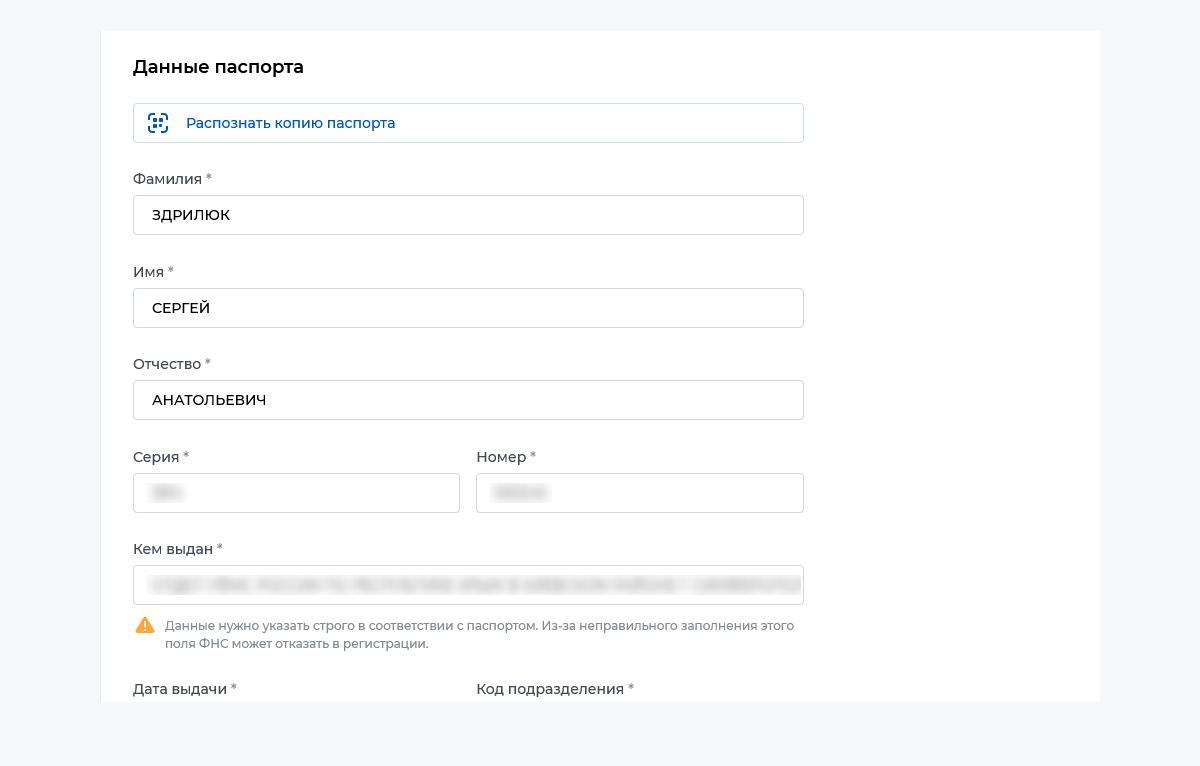Select the Отчество input field
This screenshot has width=1200, height=766.
click(x=468, y=400)
